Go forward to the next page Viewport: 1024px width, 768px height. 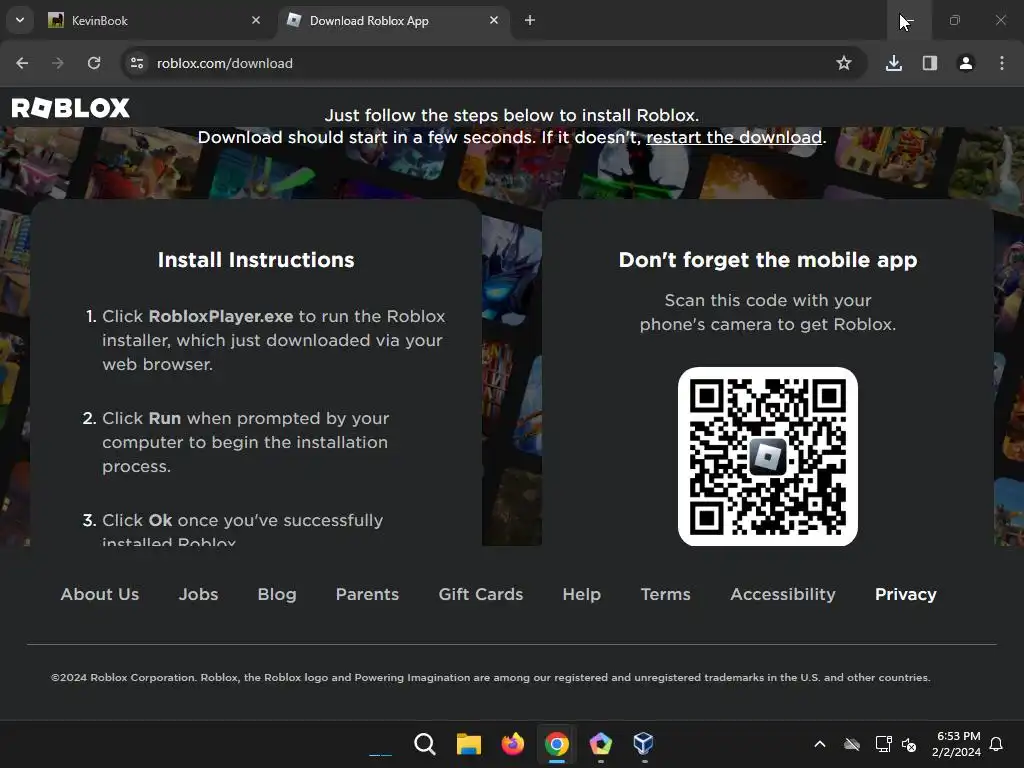tap(57, 63)
